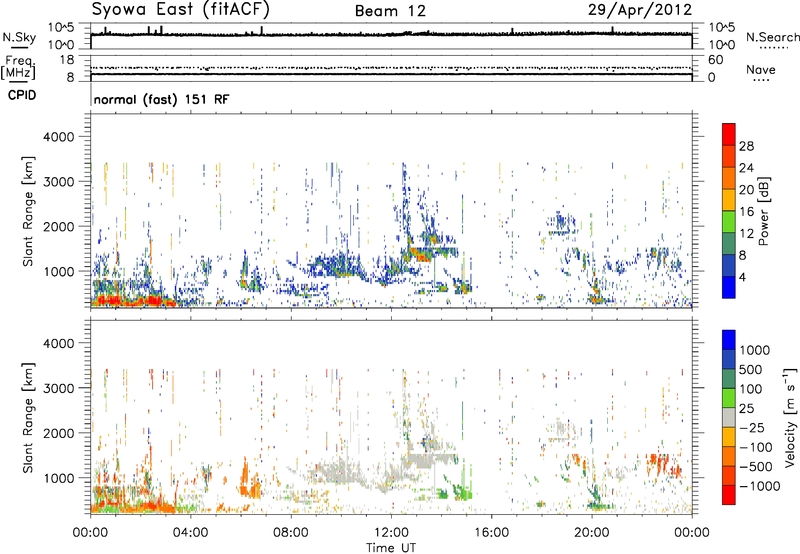Pick the light green 12–16 dB Power segment
This screenshot has height=554, width=800.
point(729,222)
